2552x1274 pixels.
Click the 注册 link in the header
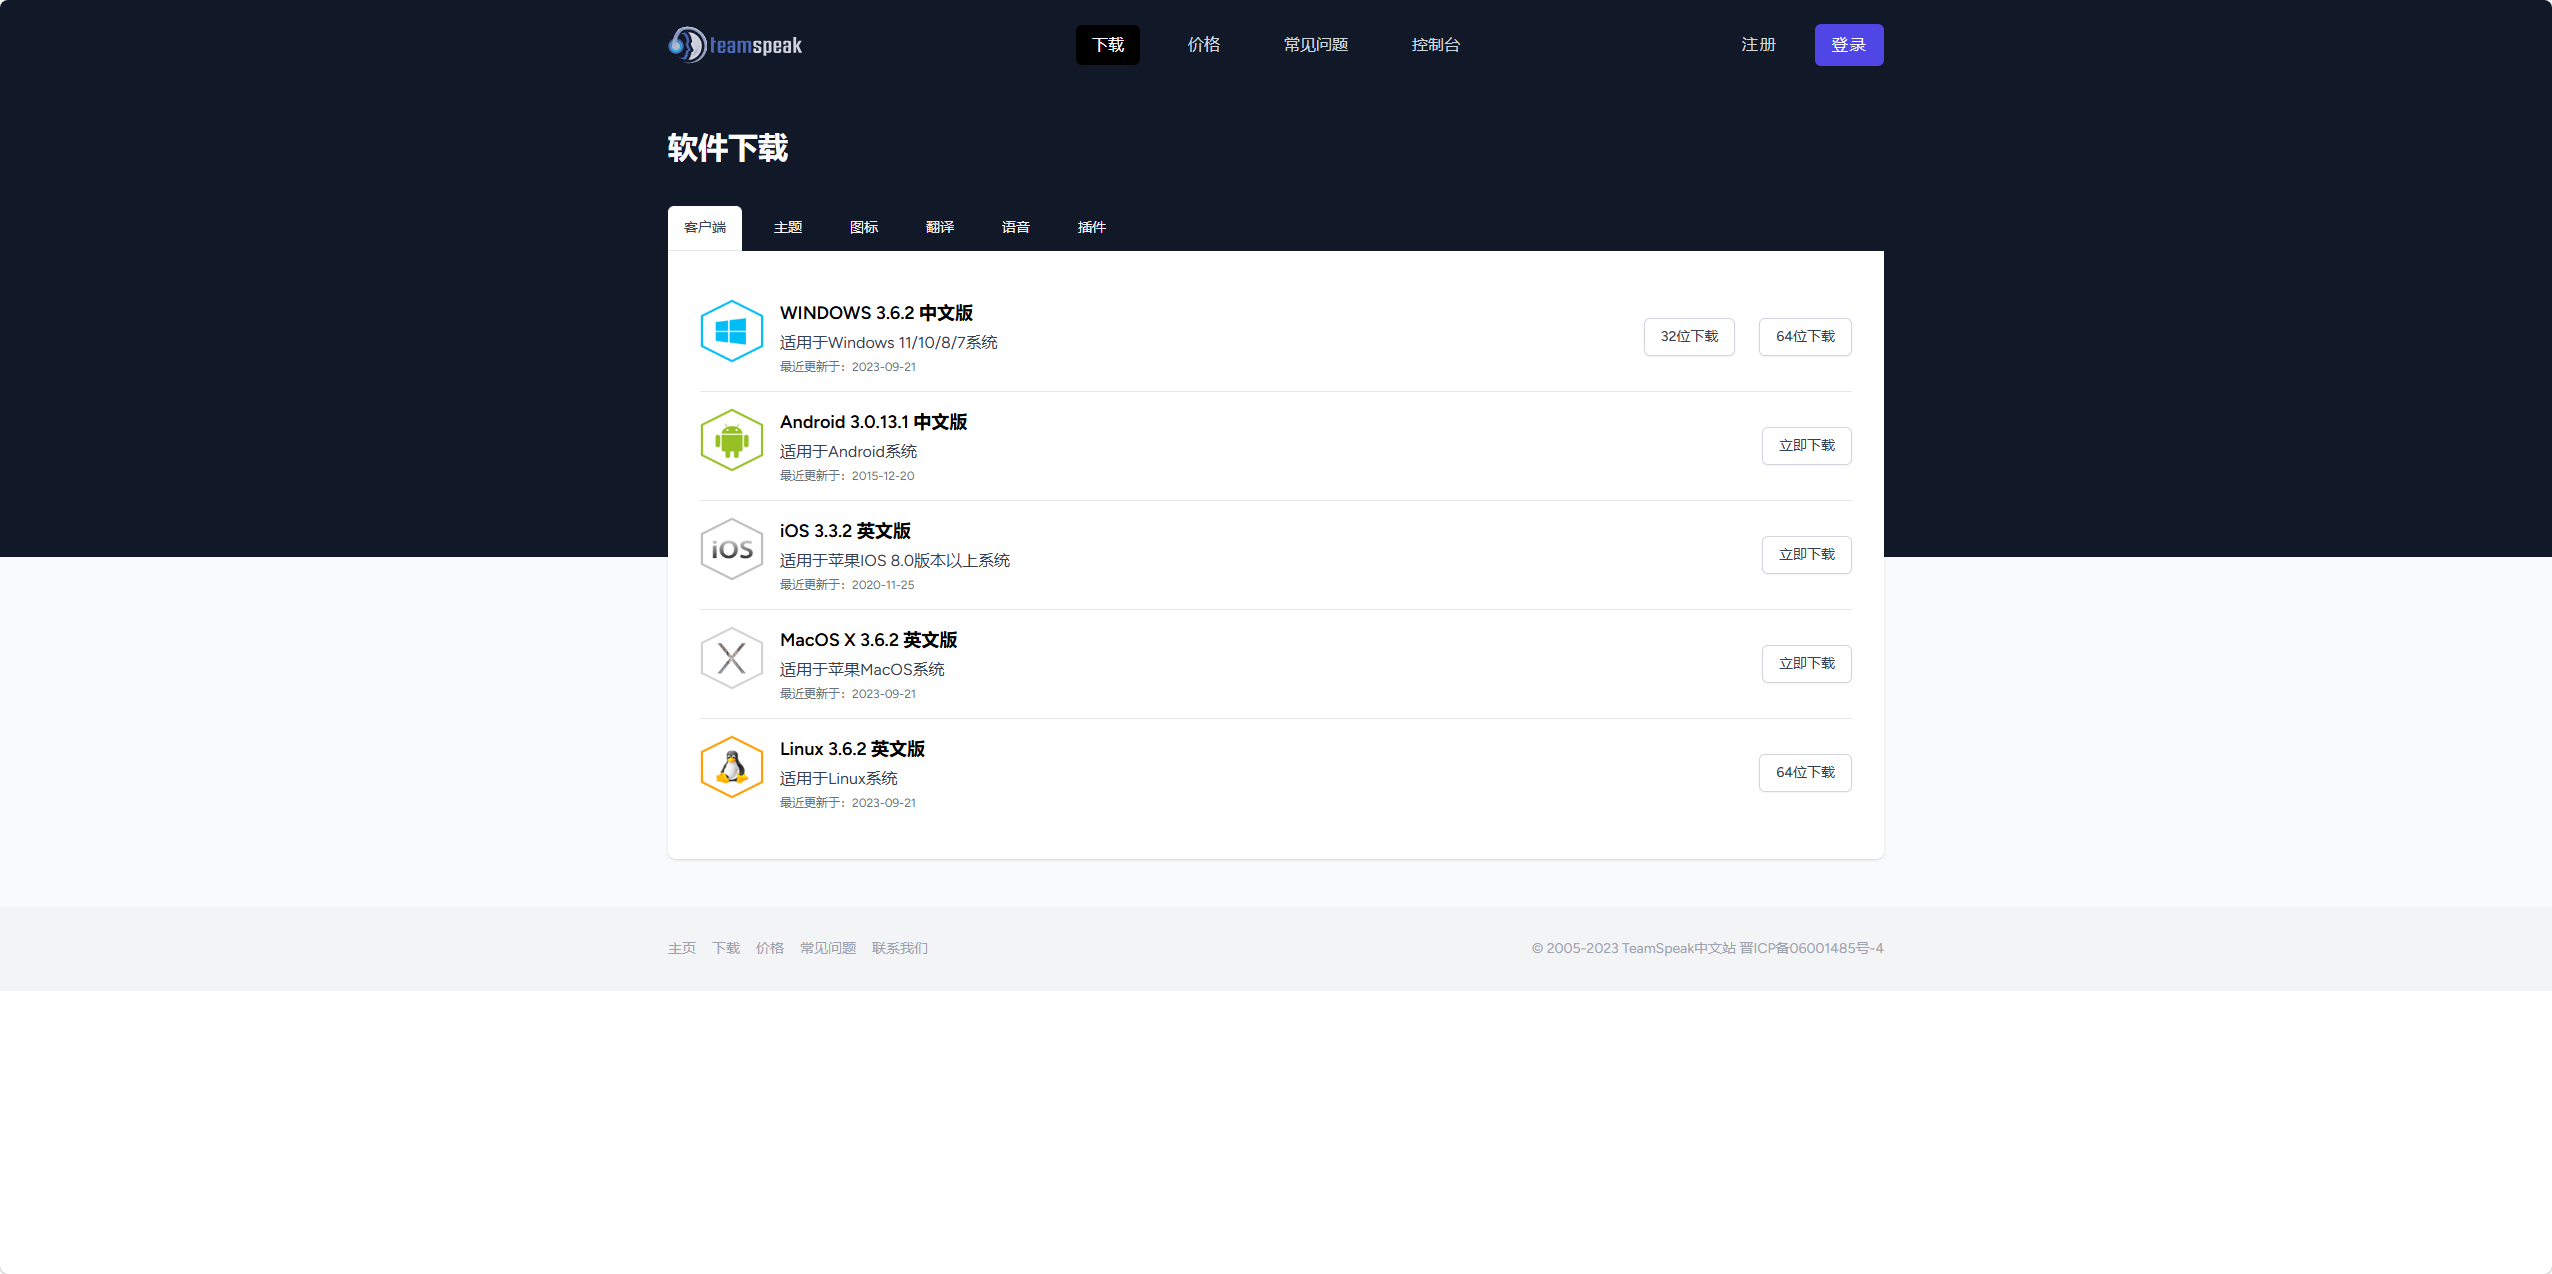pyautogui.click(x=1759, y=45)
